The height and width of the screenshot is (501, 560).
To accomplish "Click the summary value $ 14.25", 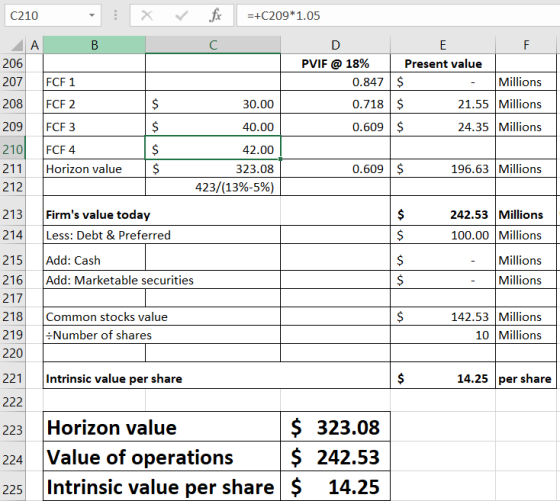I will pos(335,486).
